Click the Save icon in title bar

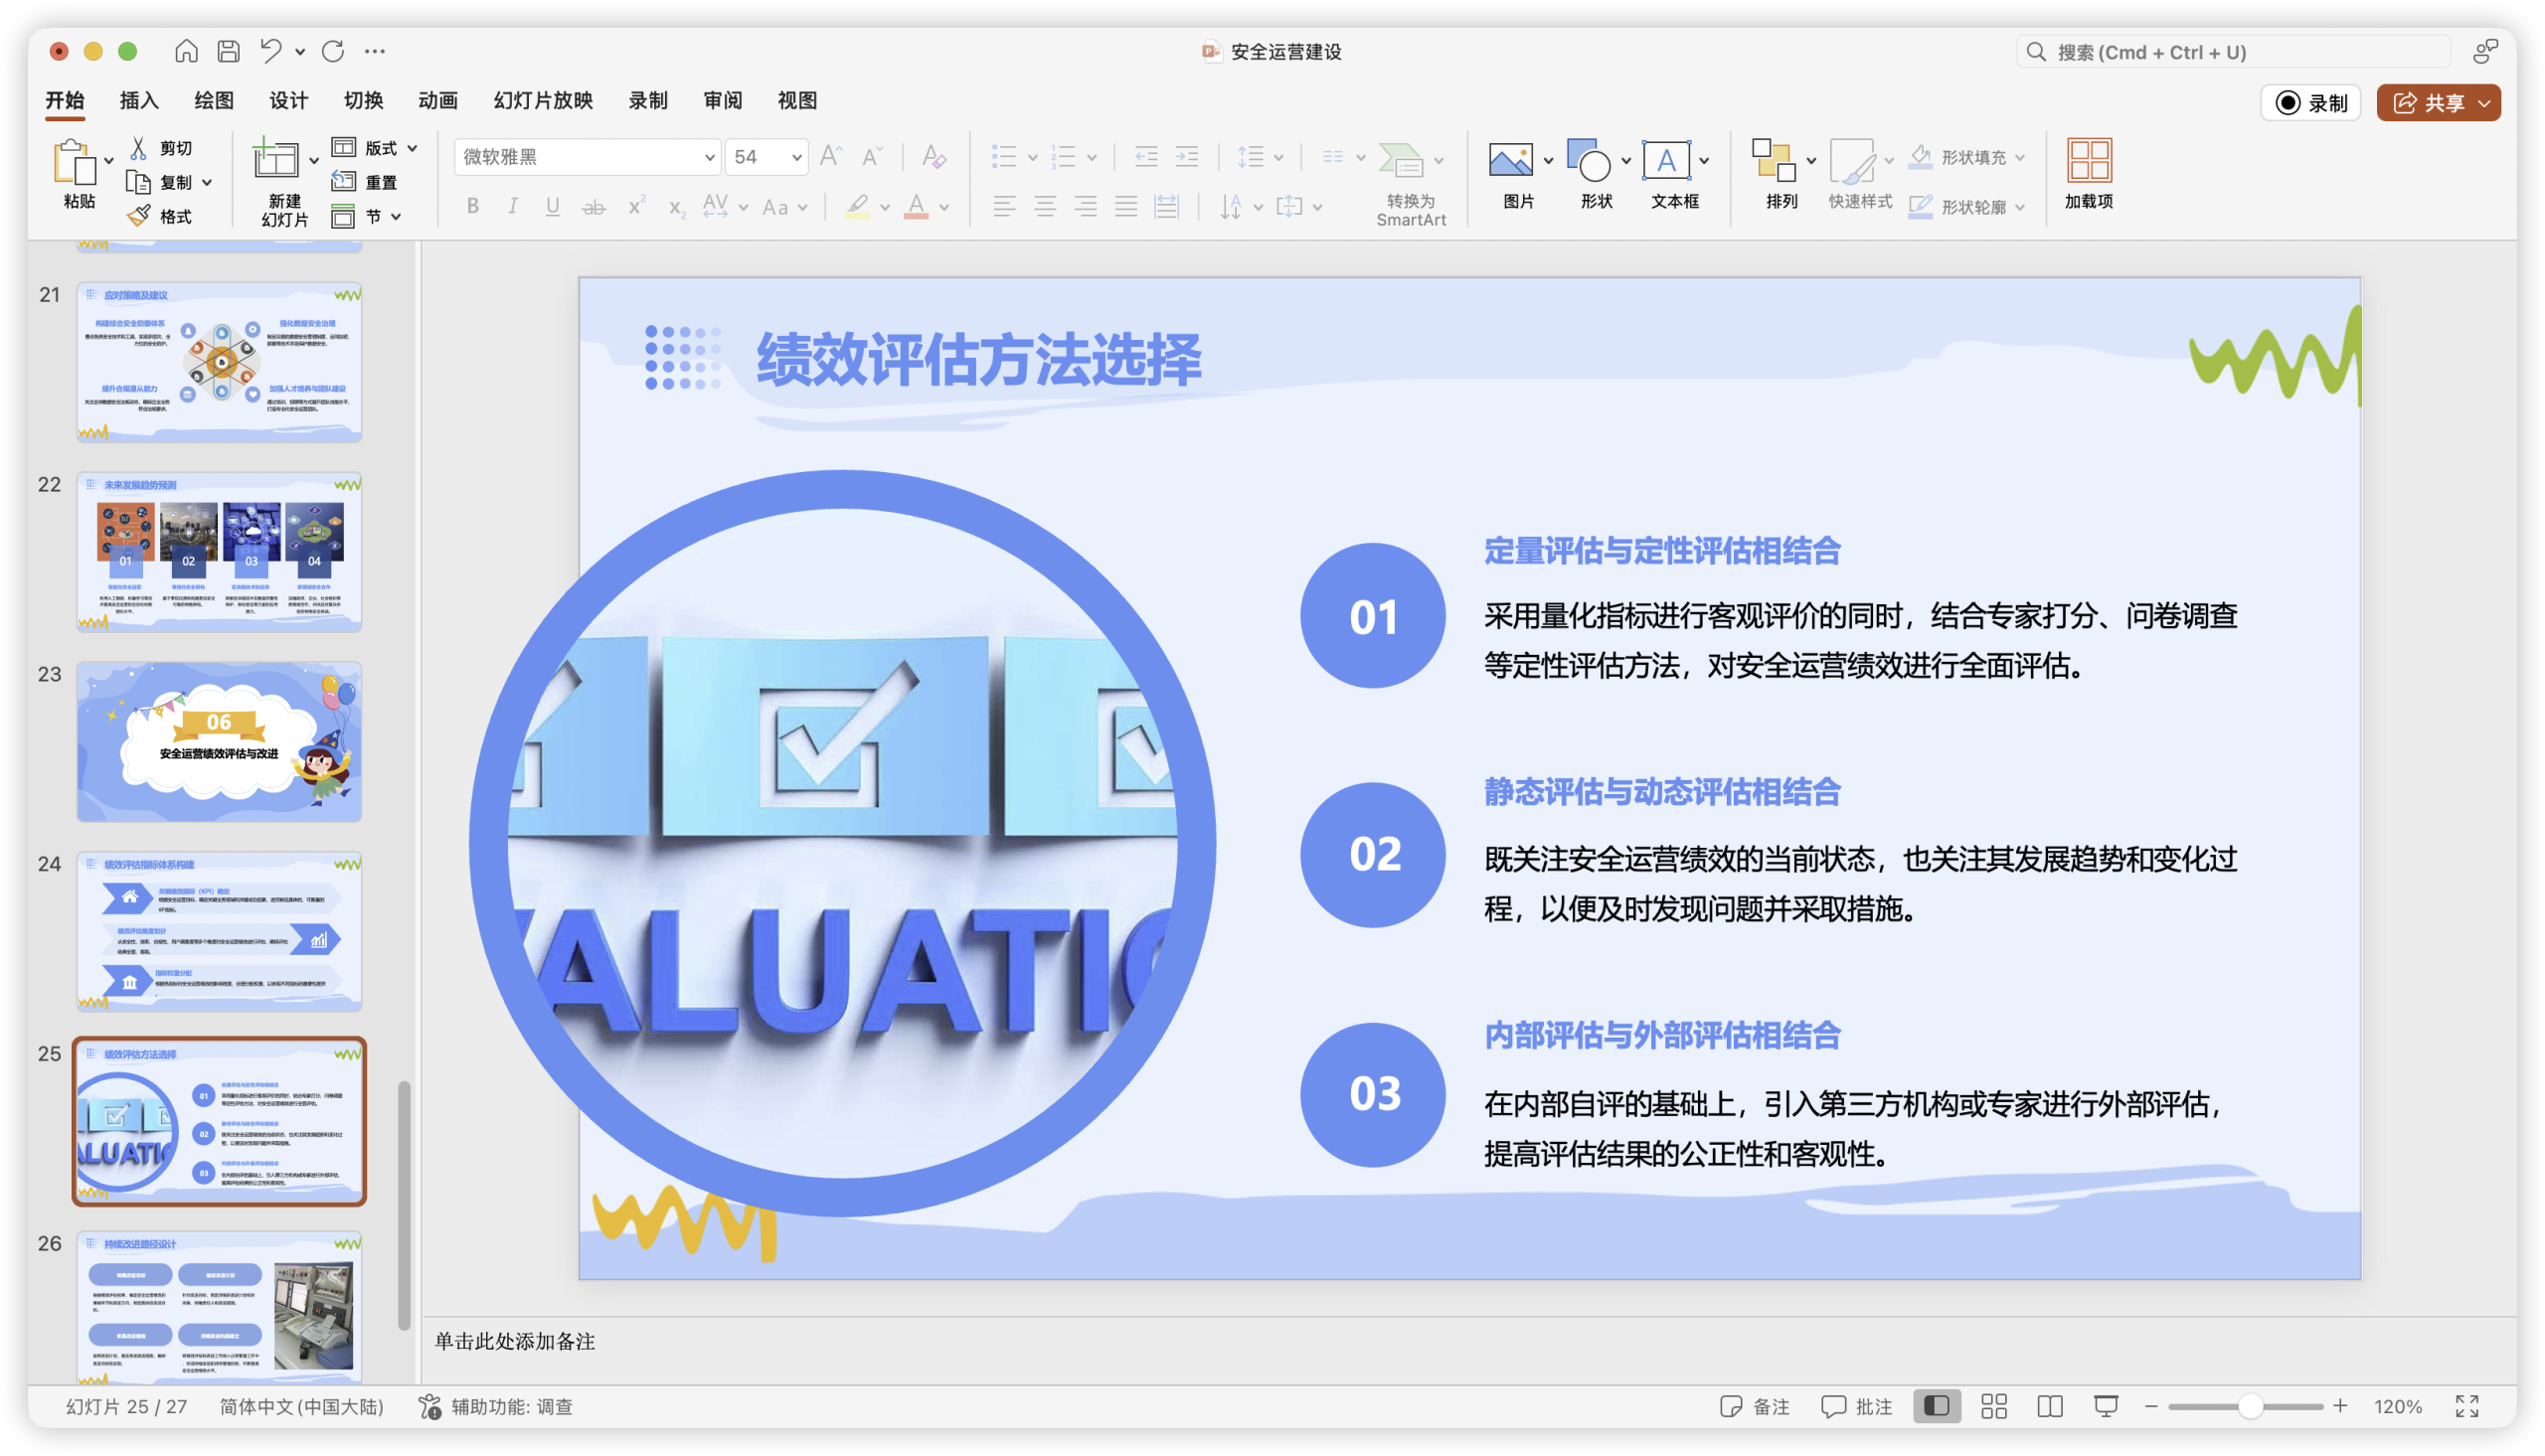pos(229,51)
